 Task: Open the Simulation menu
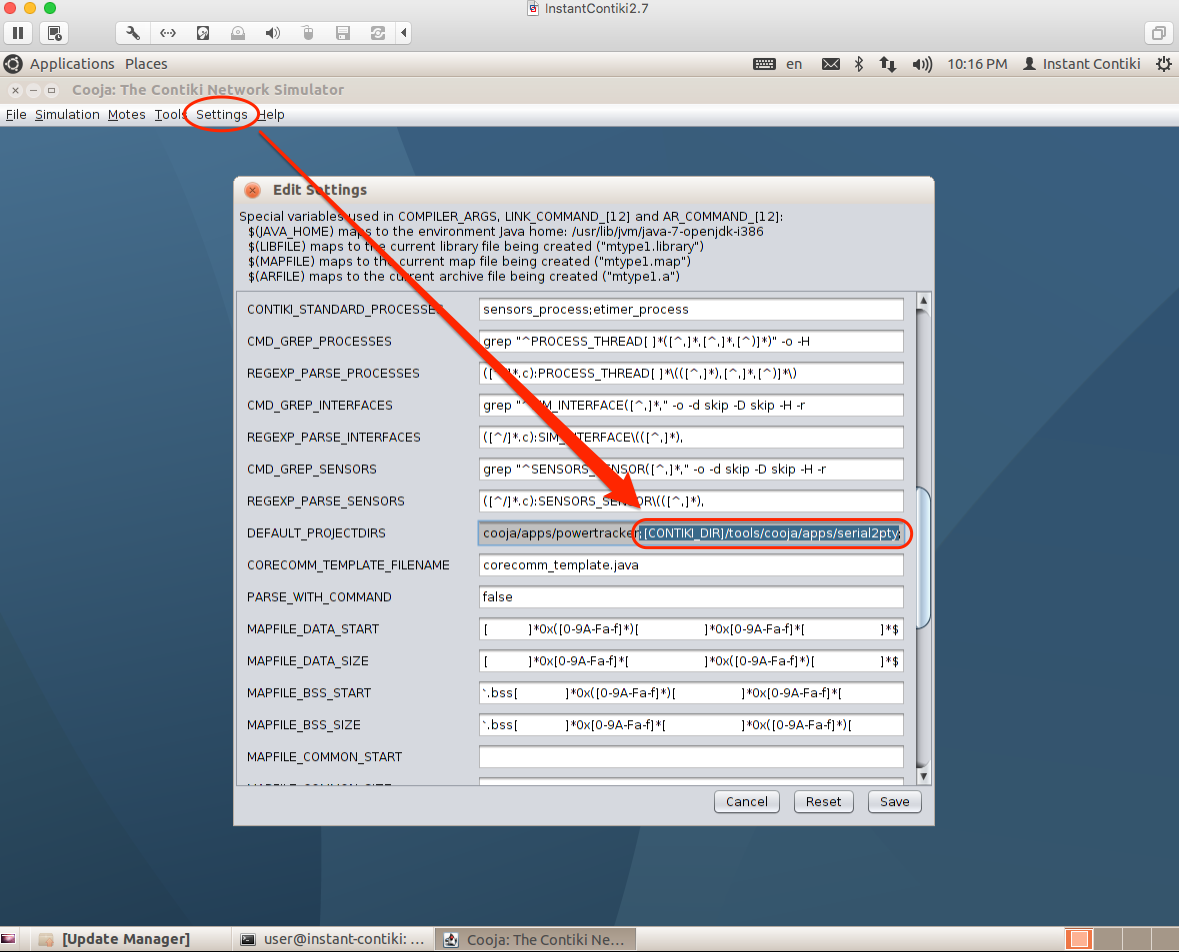click(x=67, y=115)
